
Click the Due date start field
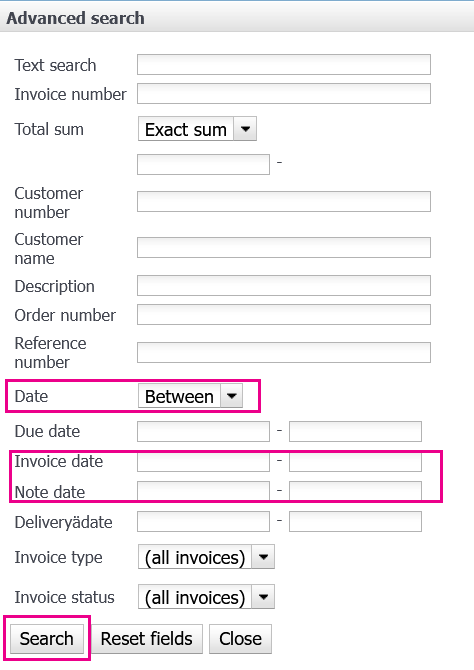(x=203, y=431)
